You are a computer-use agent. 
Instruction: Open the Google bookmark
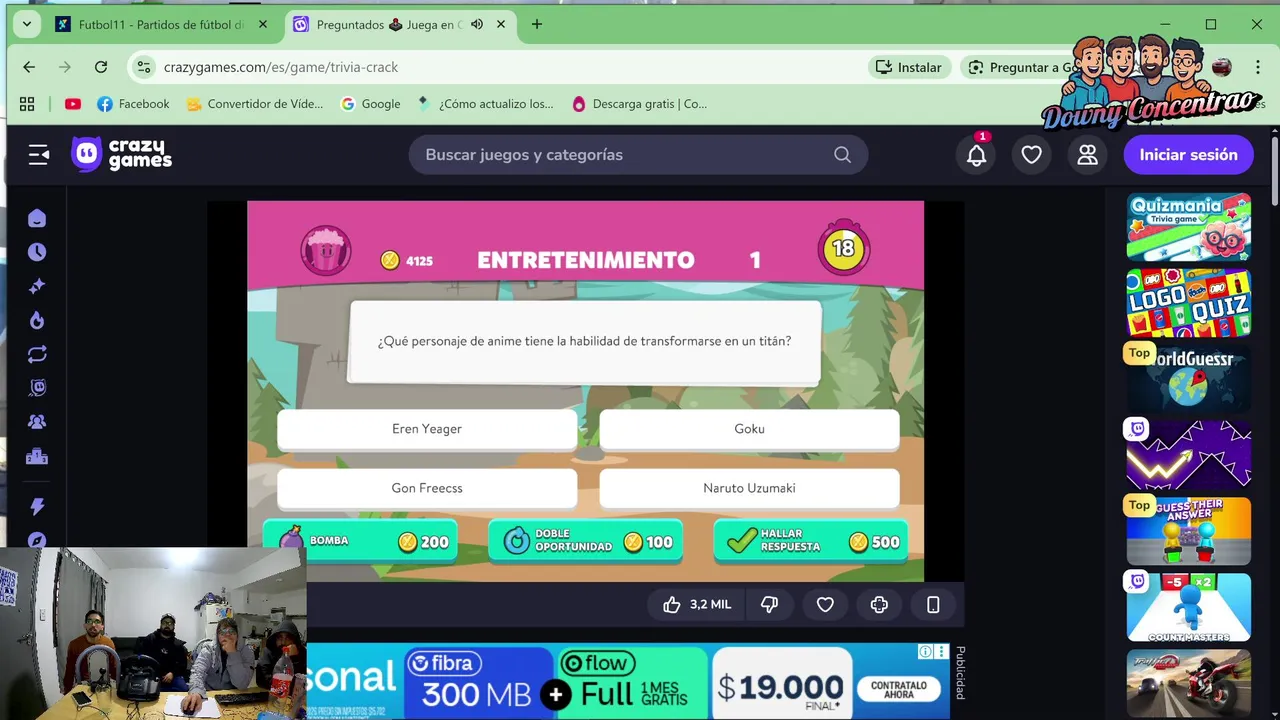pyautogui.click(x=370, y=104)
